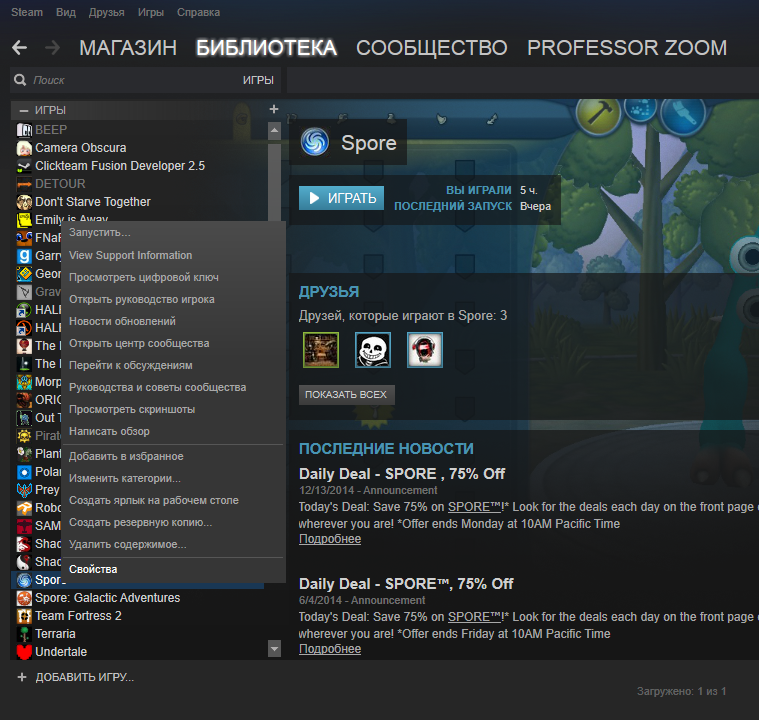Click the FNaF game icon
The image size is (759, 720).
click(x=24, y=238)
